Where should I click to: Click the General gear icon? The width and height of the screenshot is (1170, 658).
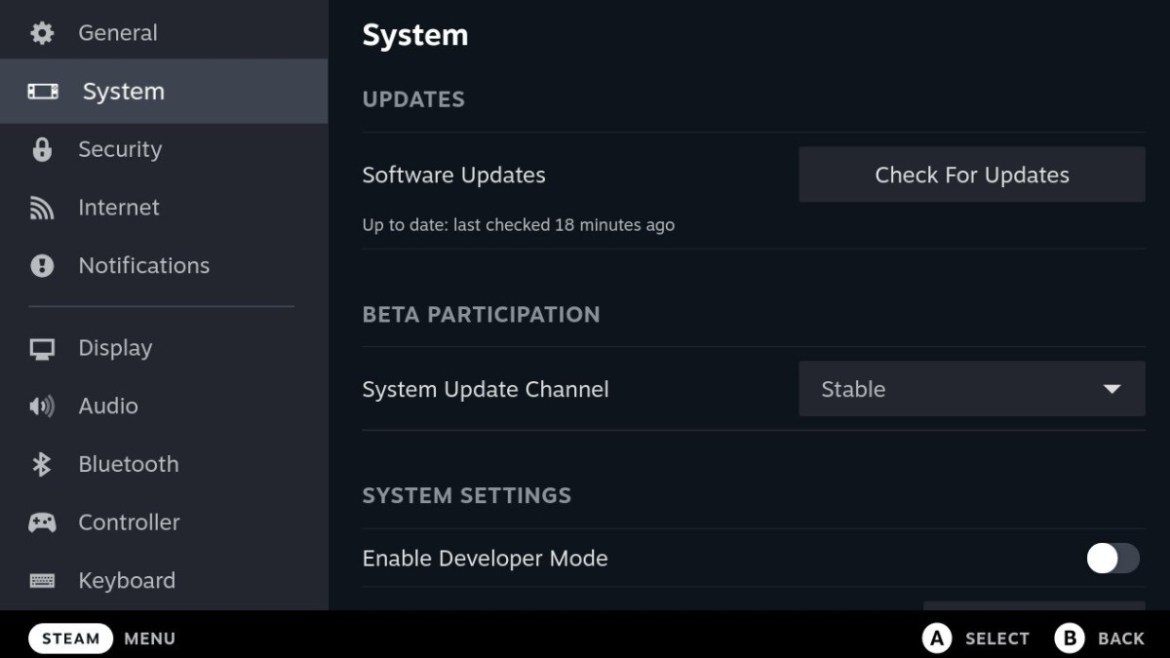point(42,33)
